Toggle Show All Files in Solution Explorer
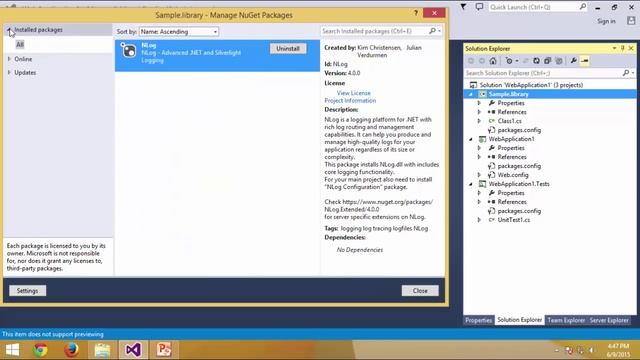The width and height of the screenshot is (640, 360). tap(559, 61)
